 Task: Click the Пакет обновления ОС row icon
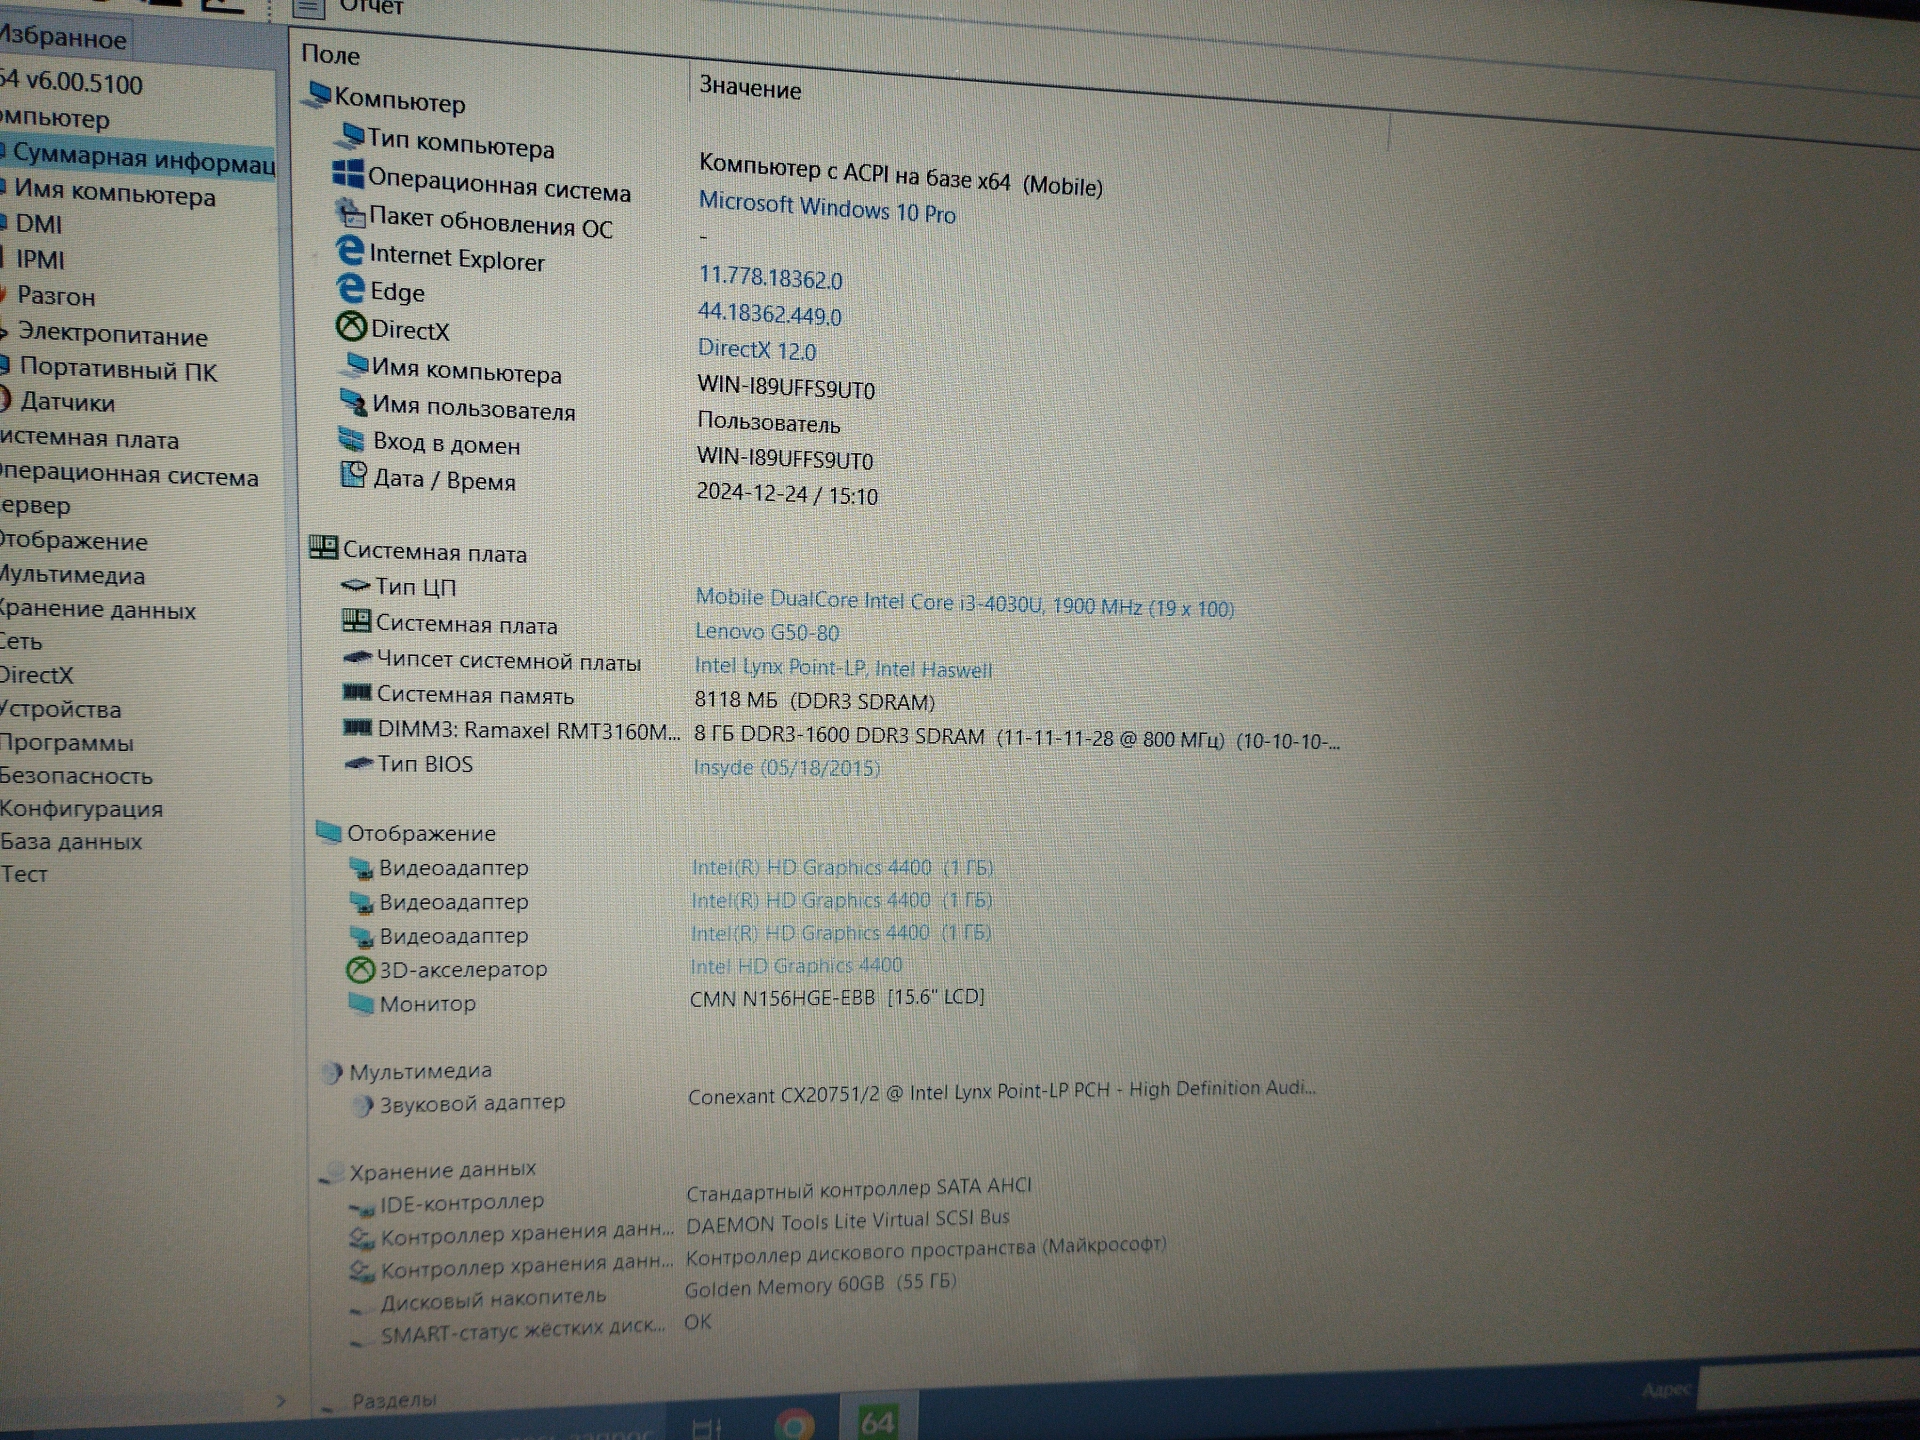click(350, 212)
